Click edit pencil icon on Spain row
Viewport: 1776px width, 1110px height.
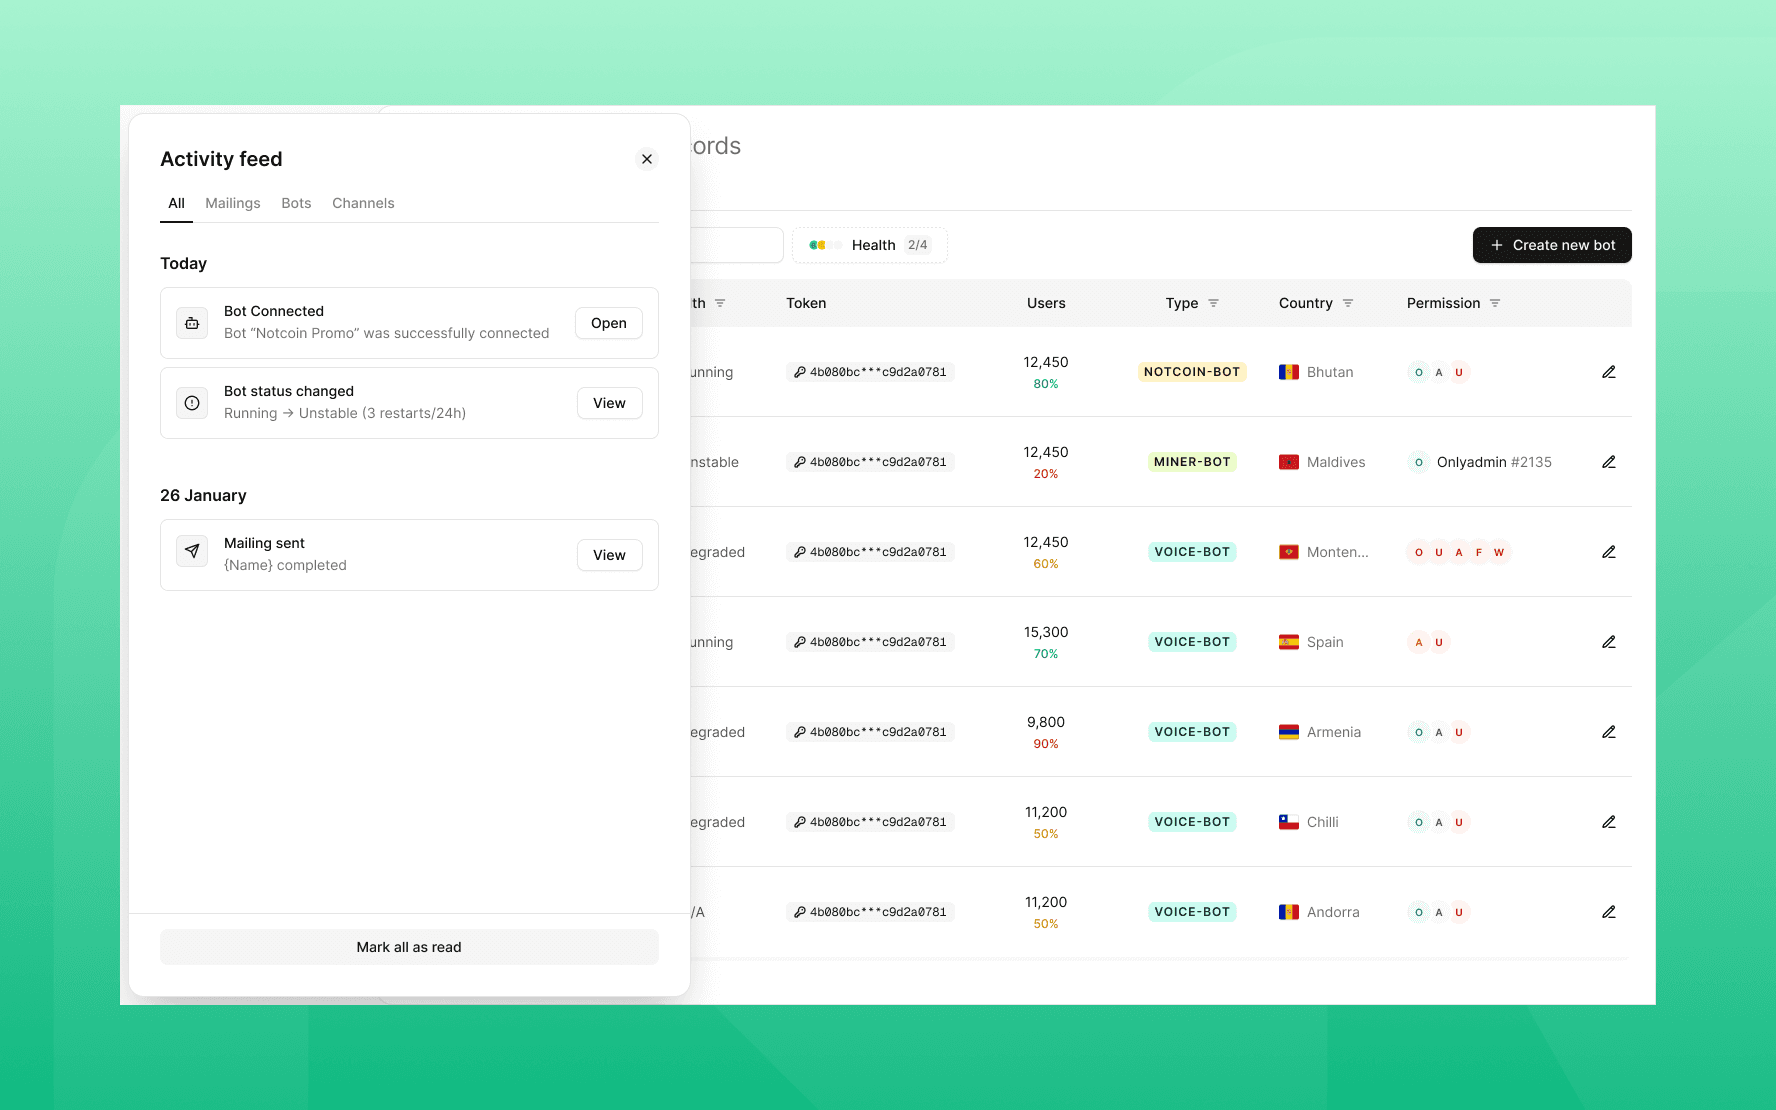(1608, 642)
